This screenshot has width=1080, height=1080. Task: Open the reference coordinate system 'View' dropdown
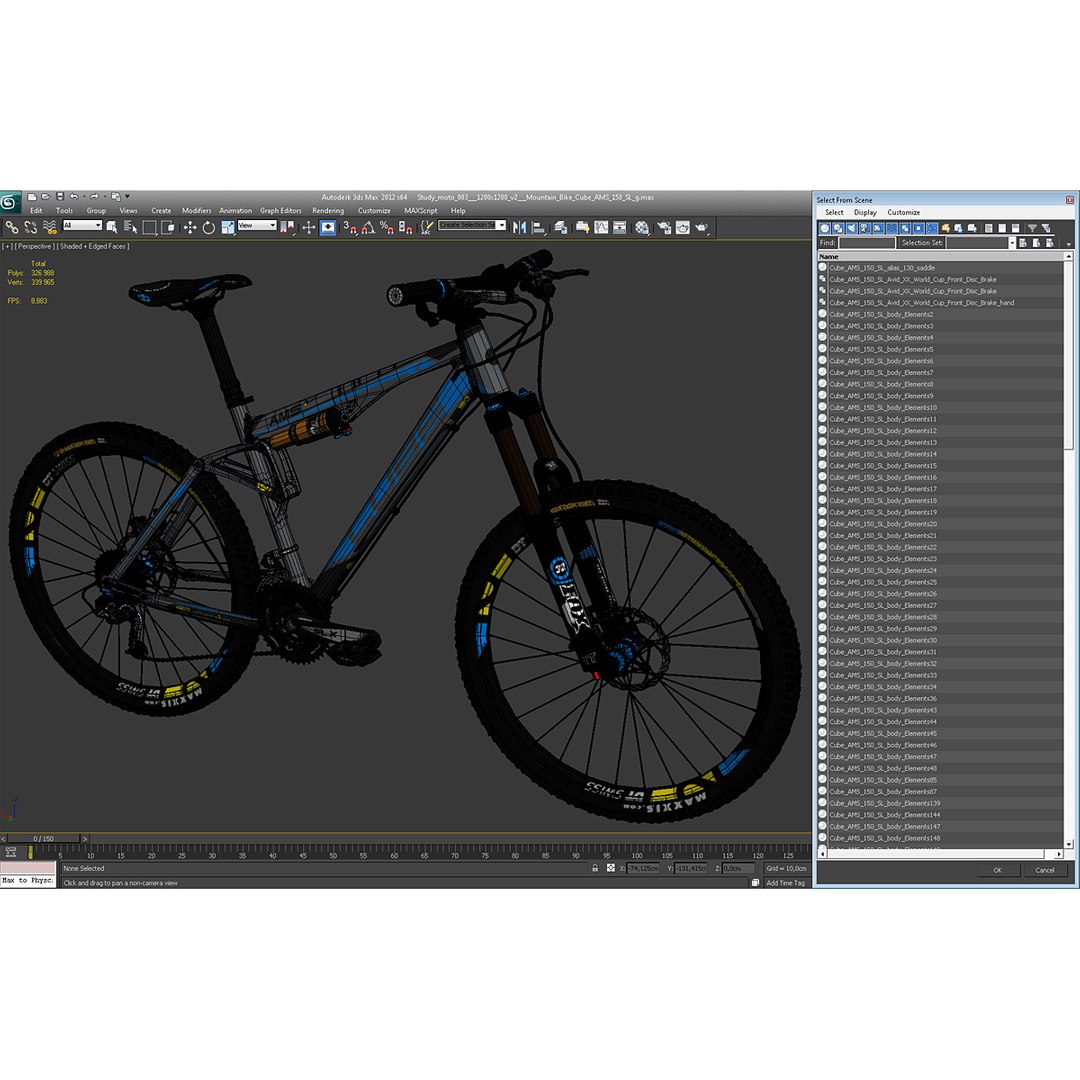[x=257, y=225]
